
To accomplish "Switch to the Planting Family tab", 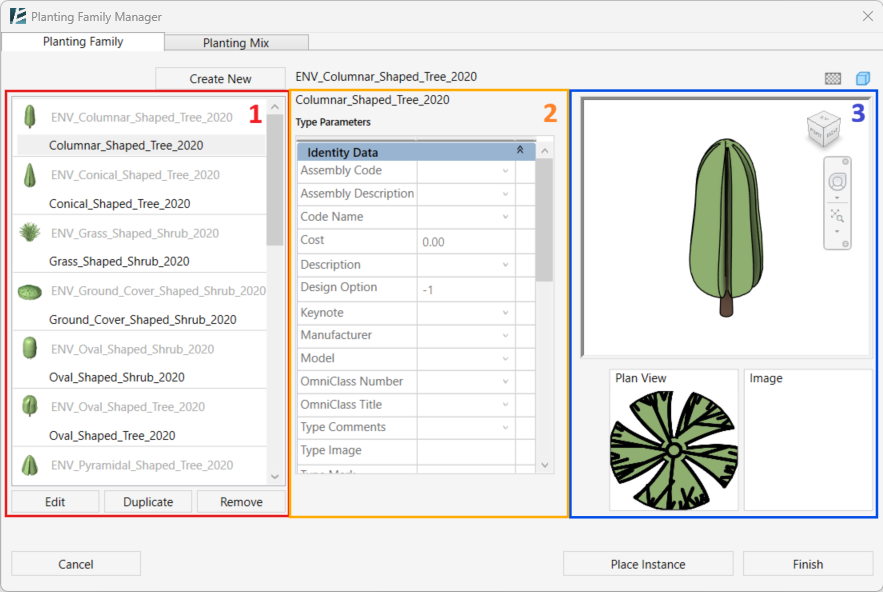I will point(83,42).
